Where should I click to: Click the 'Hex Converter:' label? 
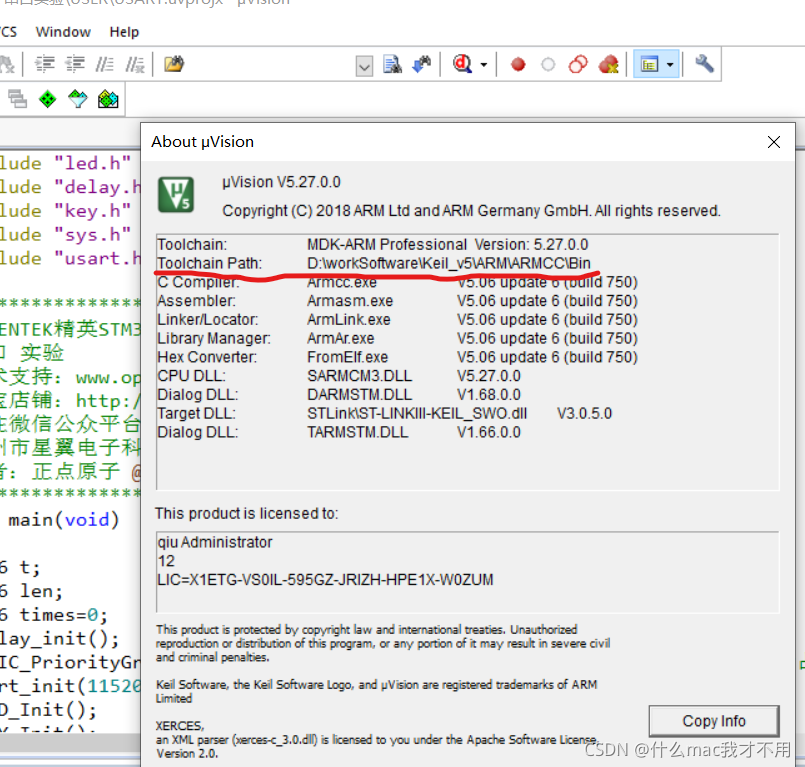coord(207,357)
